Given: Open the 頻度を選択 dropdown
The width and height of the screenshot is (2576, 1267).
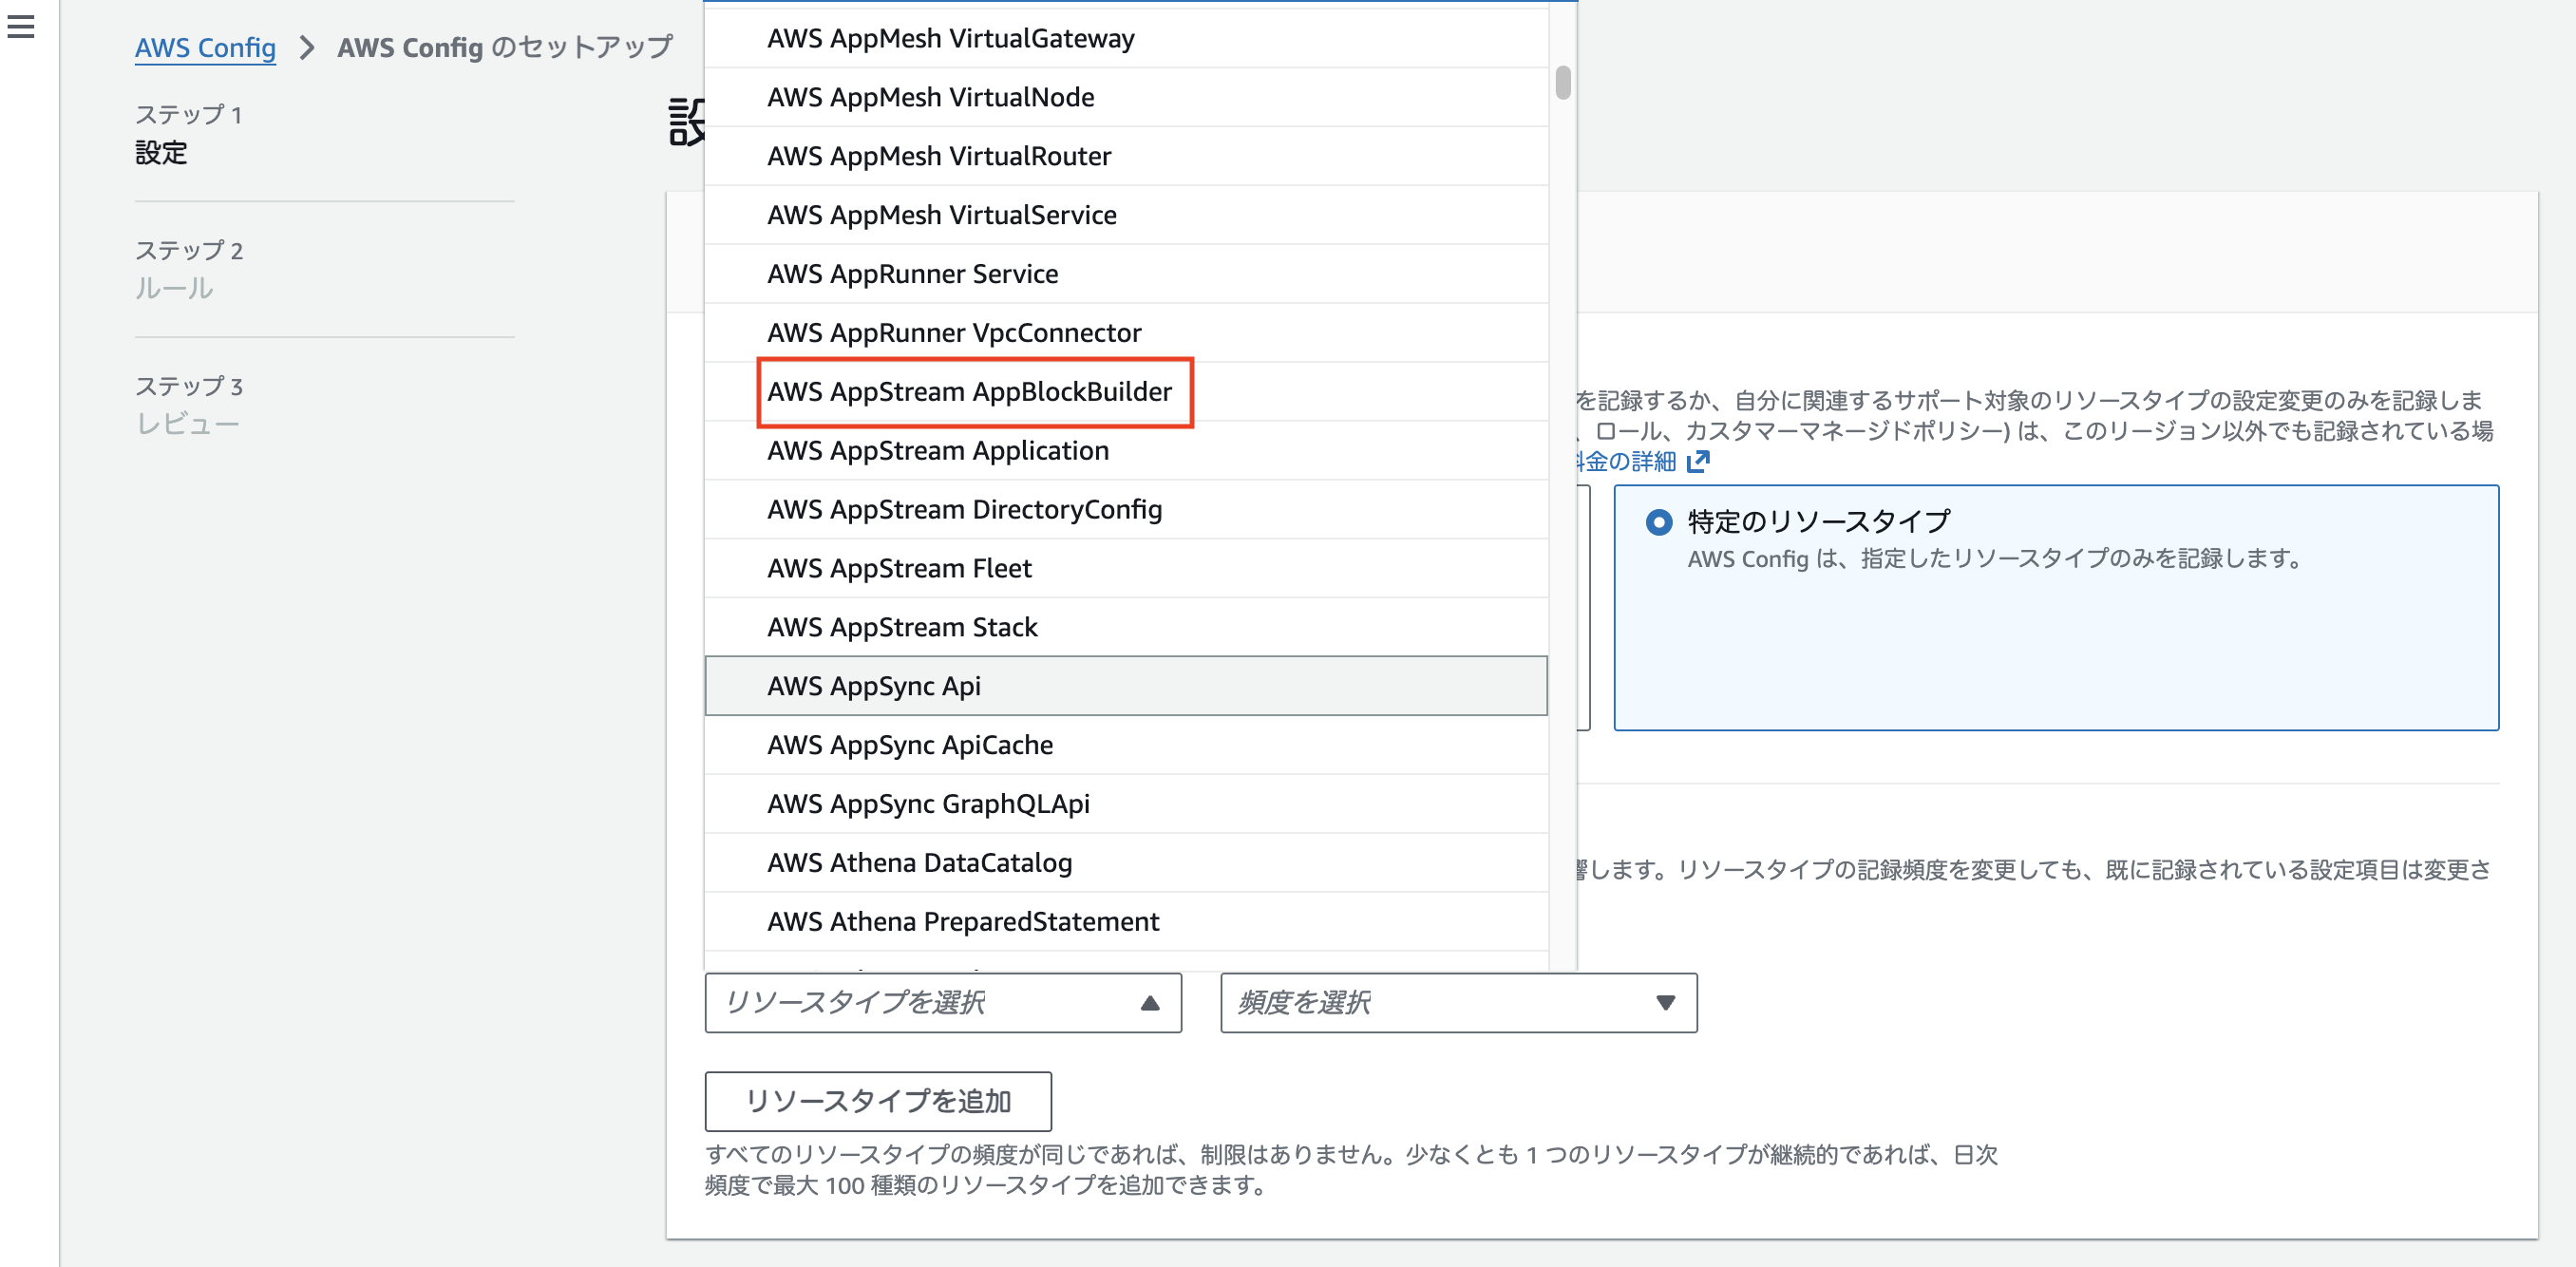Looking at the screenshot, I should point(1457,1003).
